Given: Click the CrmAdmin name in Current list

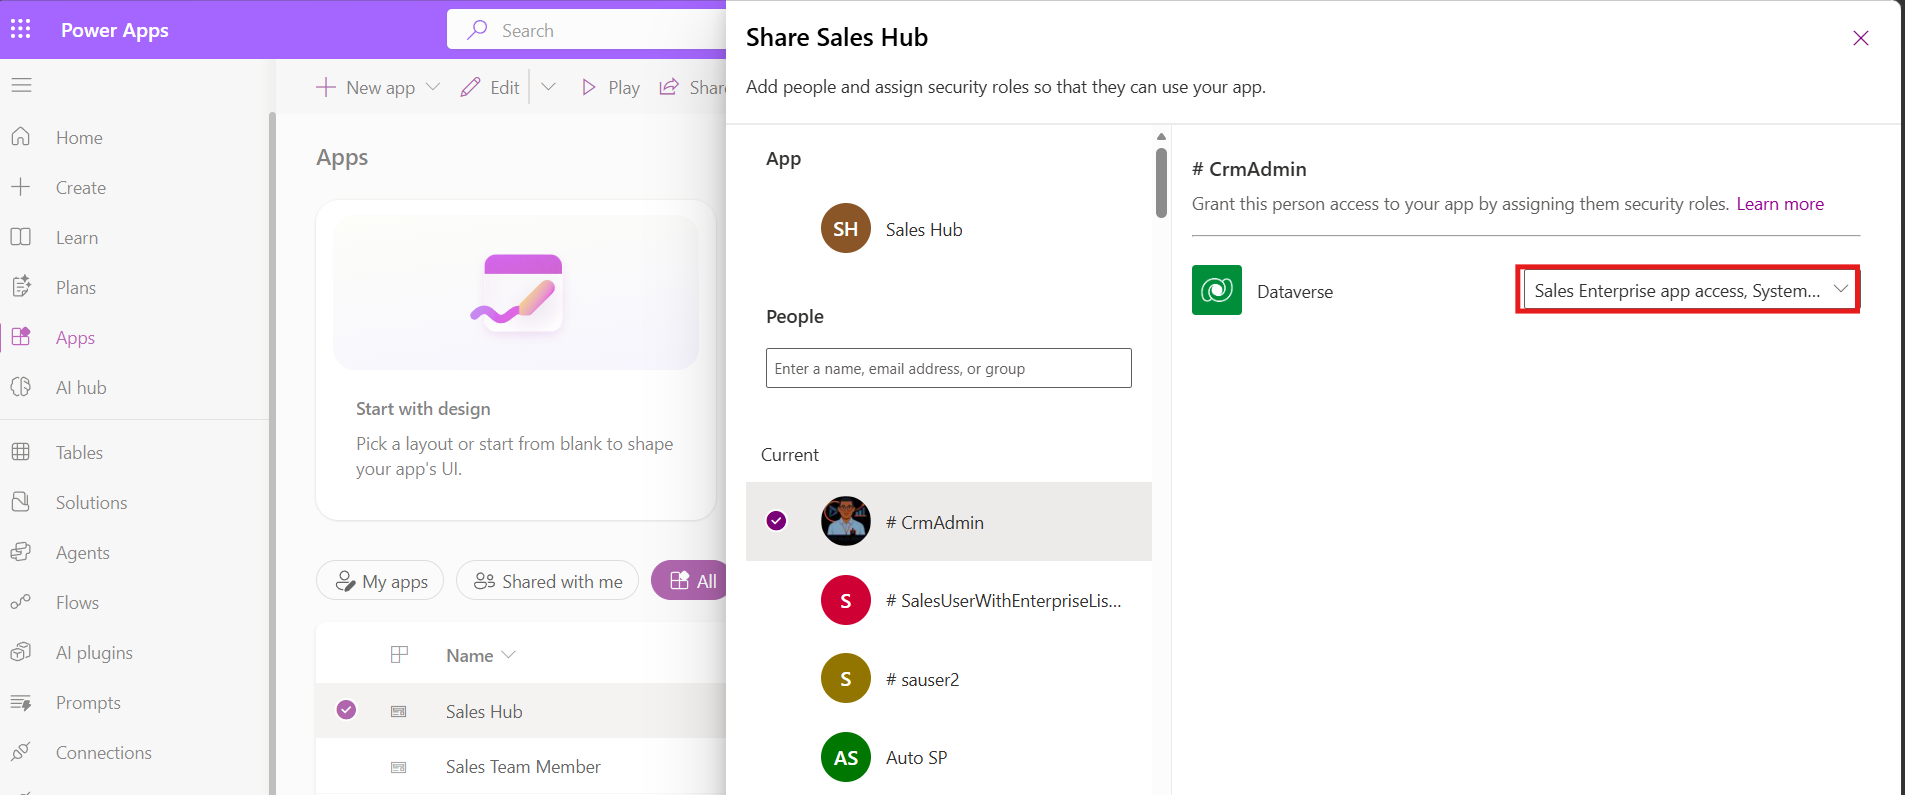Looking at the screenshot, I should 935,523.
